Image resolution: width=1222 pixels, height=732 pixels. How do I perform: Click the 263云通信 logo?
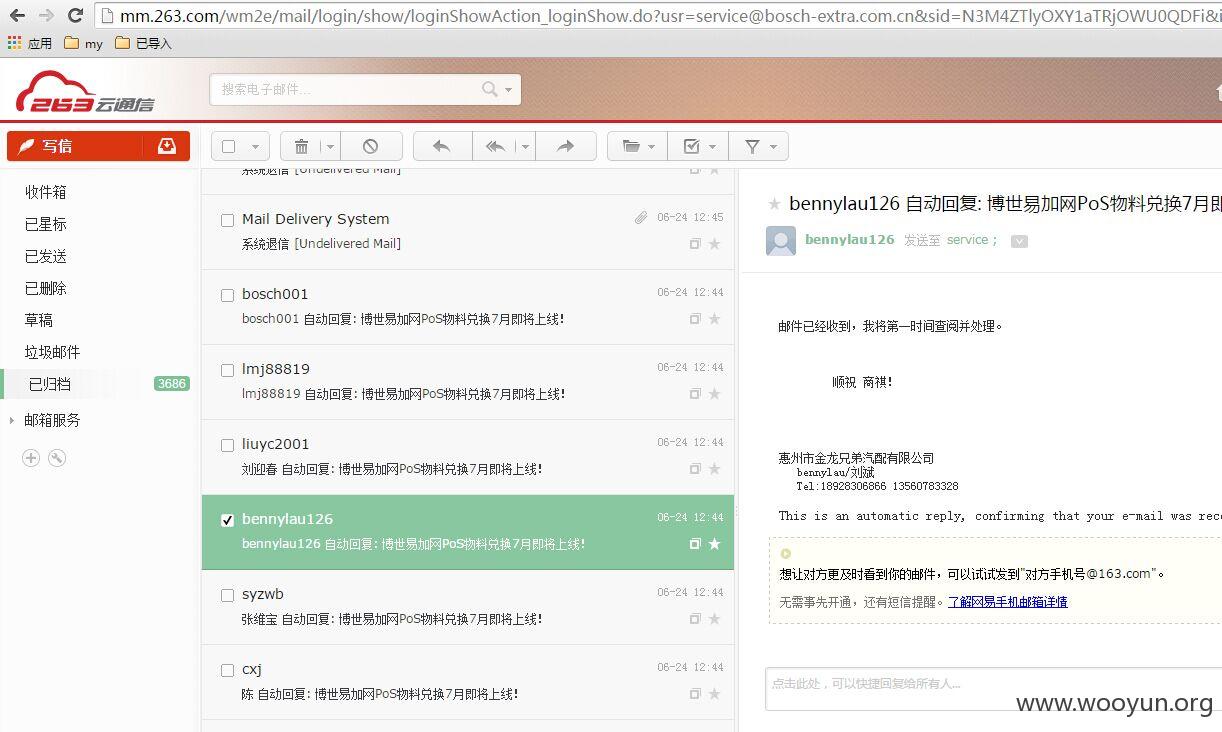(85, 92)
